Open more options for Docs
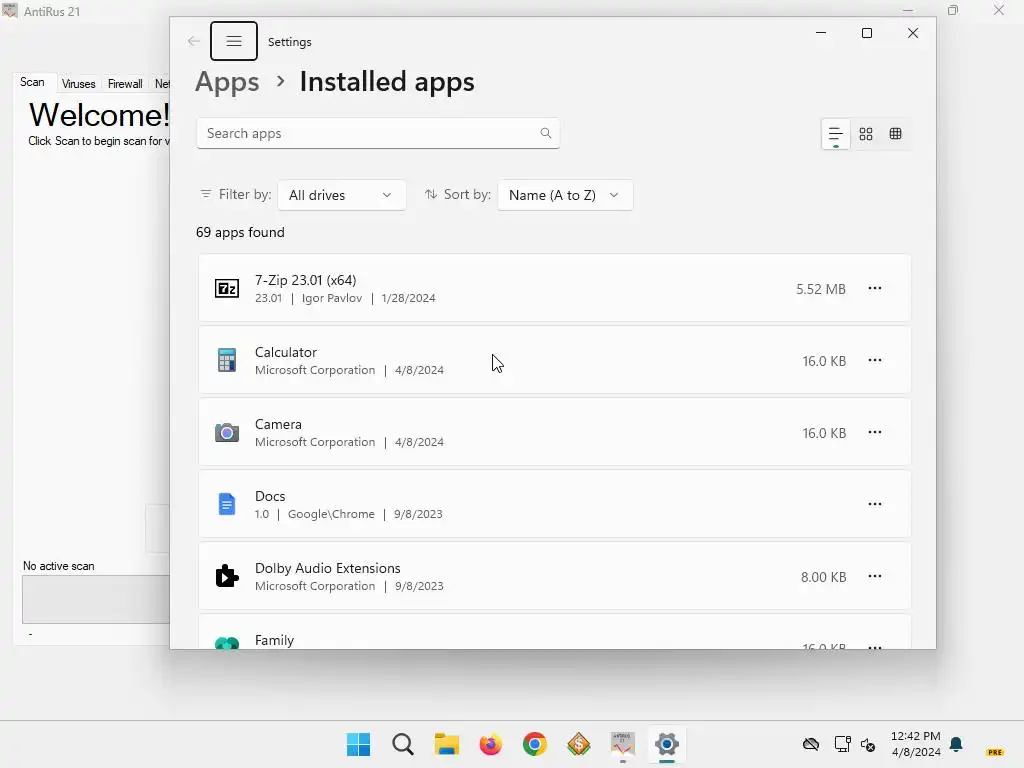Image resolution: width=1024 pixels, height=768 pixels. [875, 504]
